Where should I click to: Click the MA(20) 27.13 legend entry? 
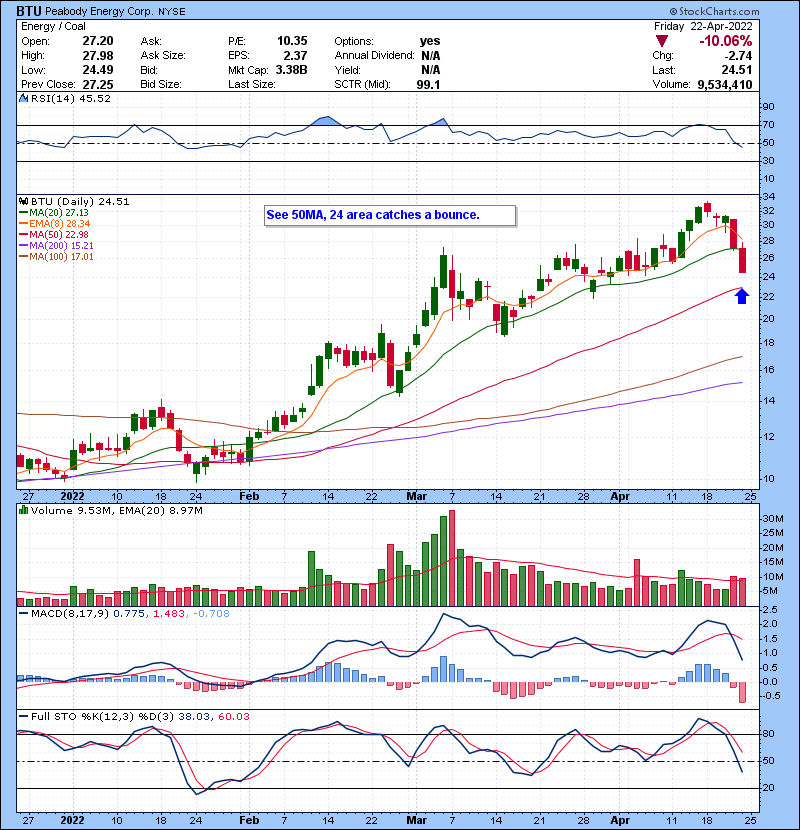[53, 213]
